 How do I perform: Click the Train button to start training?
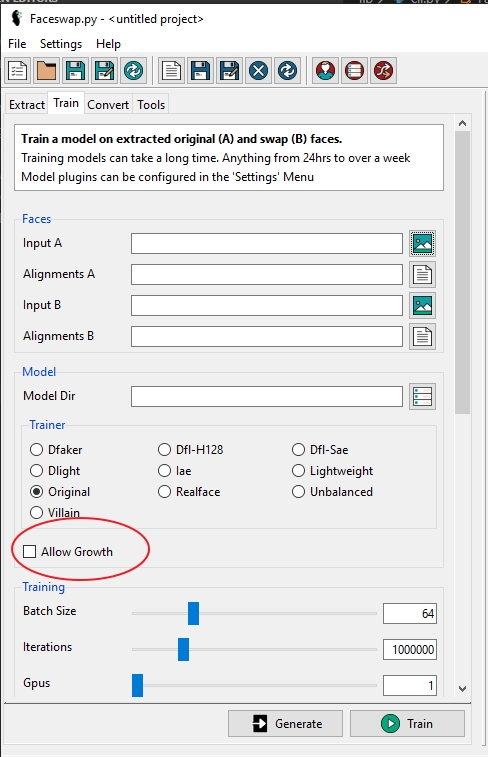pos(407,723)
